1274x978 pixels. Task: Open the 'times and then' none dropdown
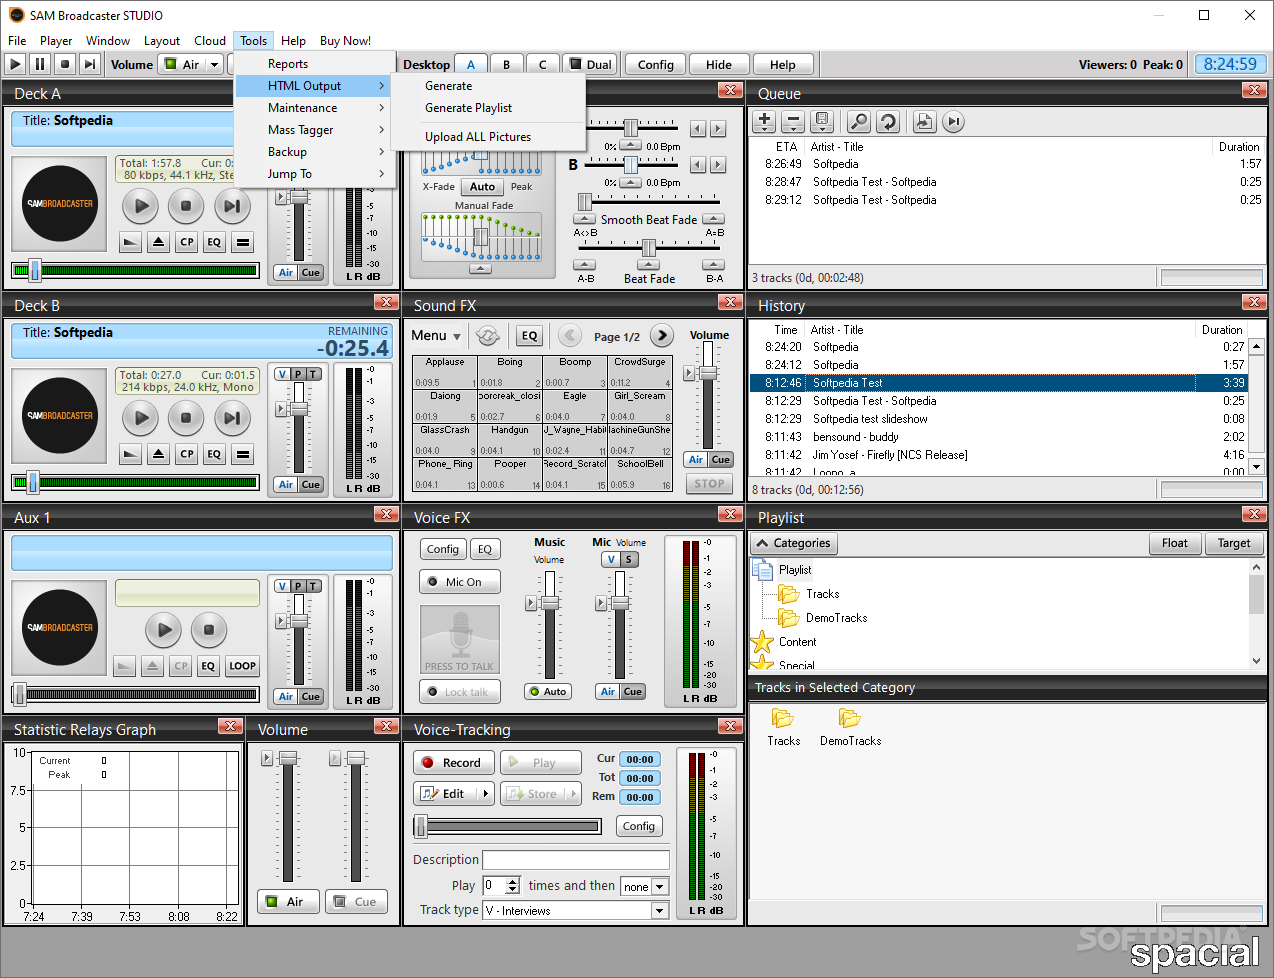660,886
